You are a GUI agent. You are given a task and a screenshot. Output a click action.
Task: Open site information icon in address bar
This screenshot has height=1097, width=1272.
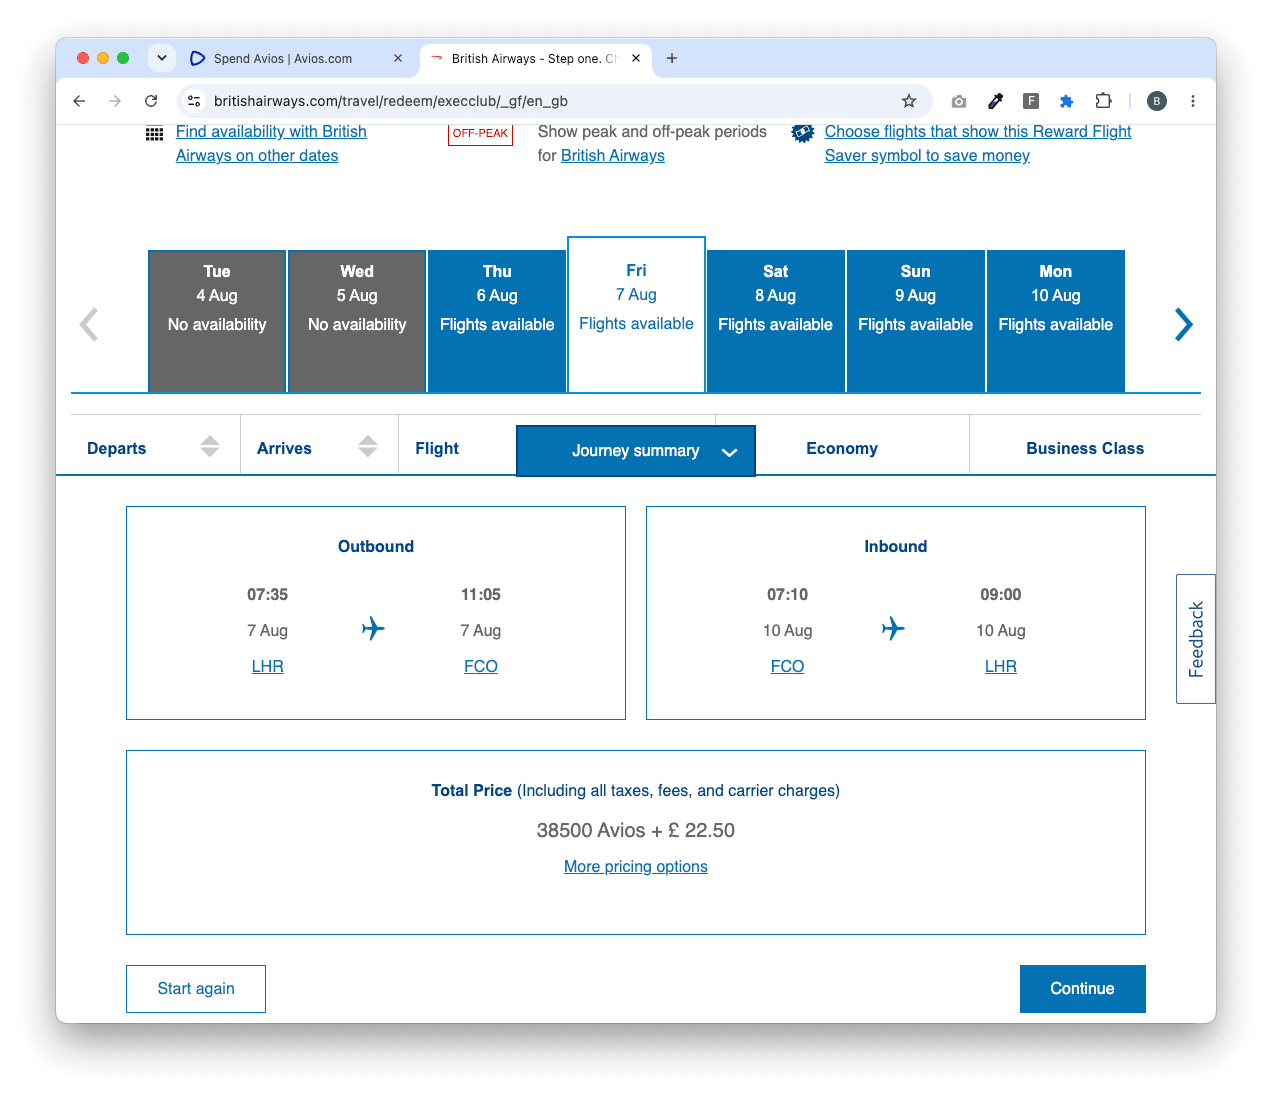pos(195,101)
